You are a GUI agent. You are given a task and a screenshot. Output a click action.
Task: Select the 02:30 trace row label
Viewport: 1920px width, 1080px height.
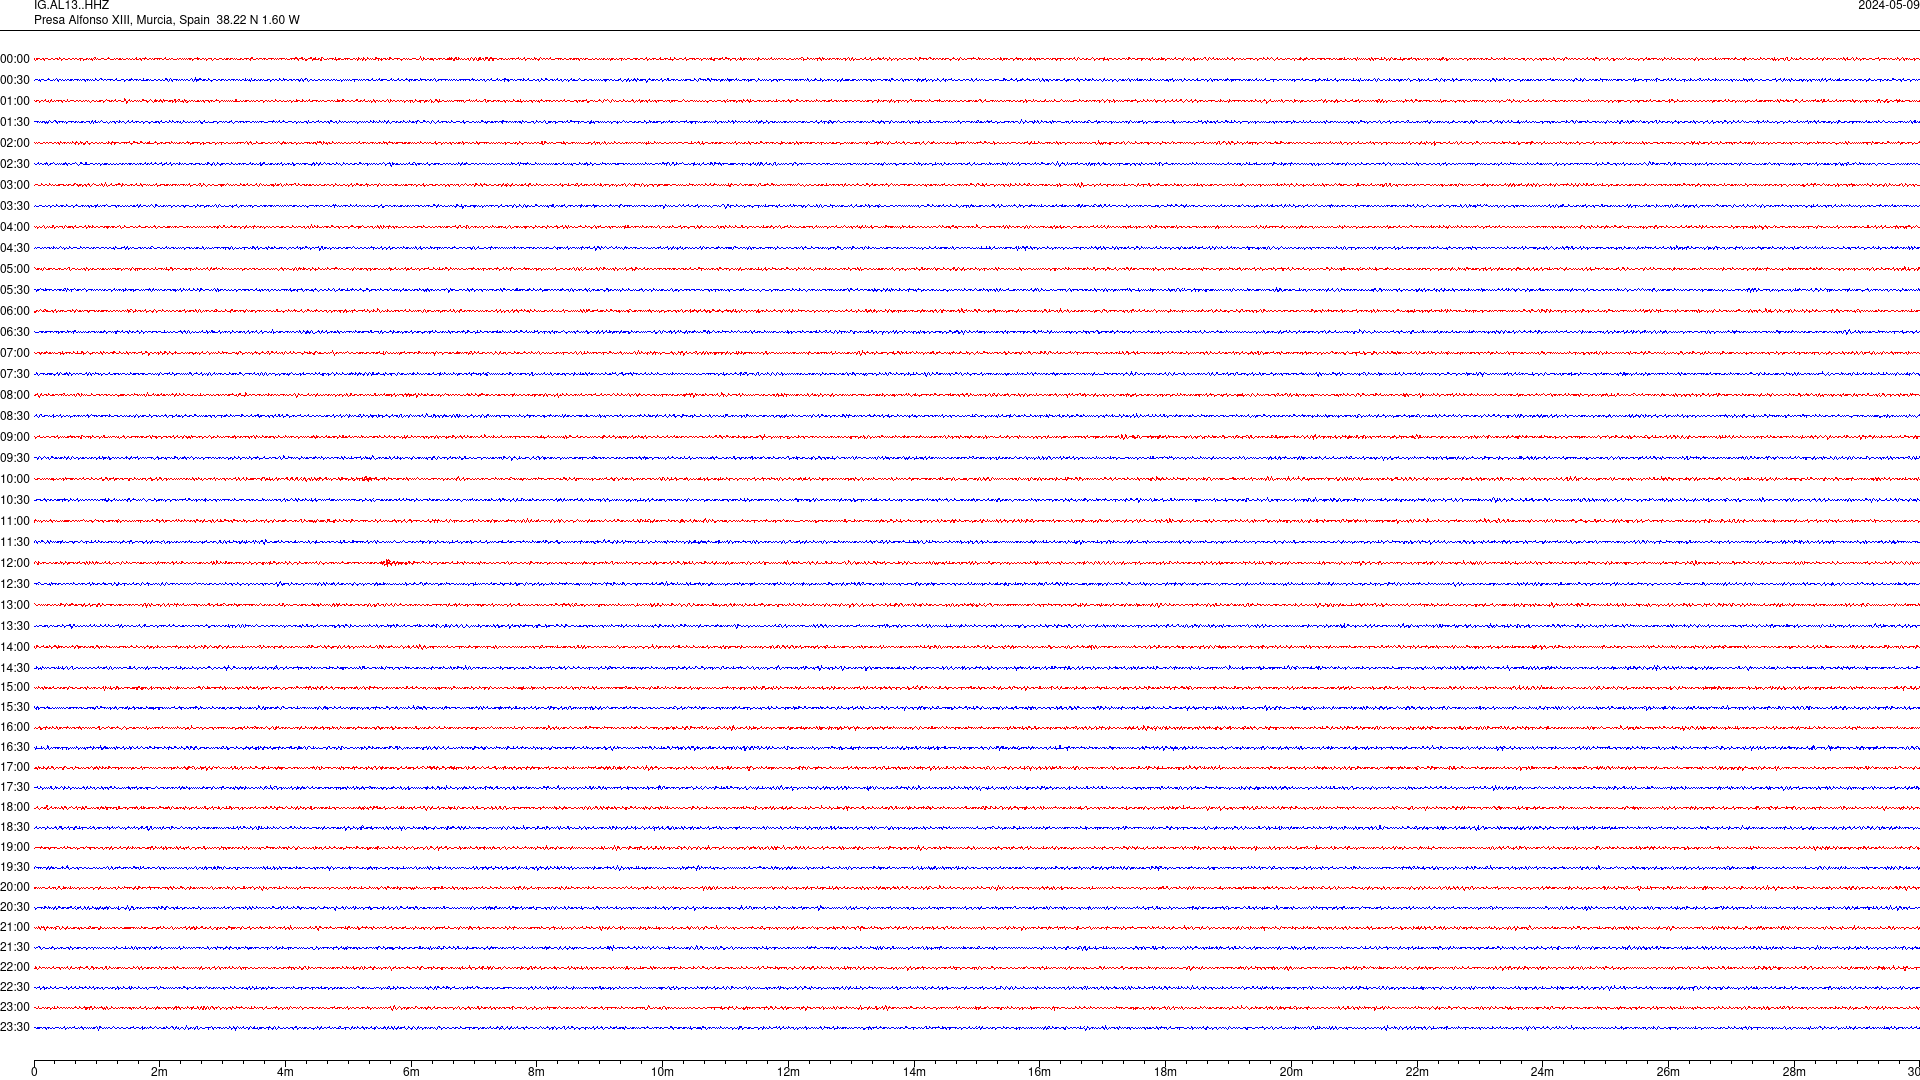click(15, 164)
